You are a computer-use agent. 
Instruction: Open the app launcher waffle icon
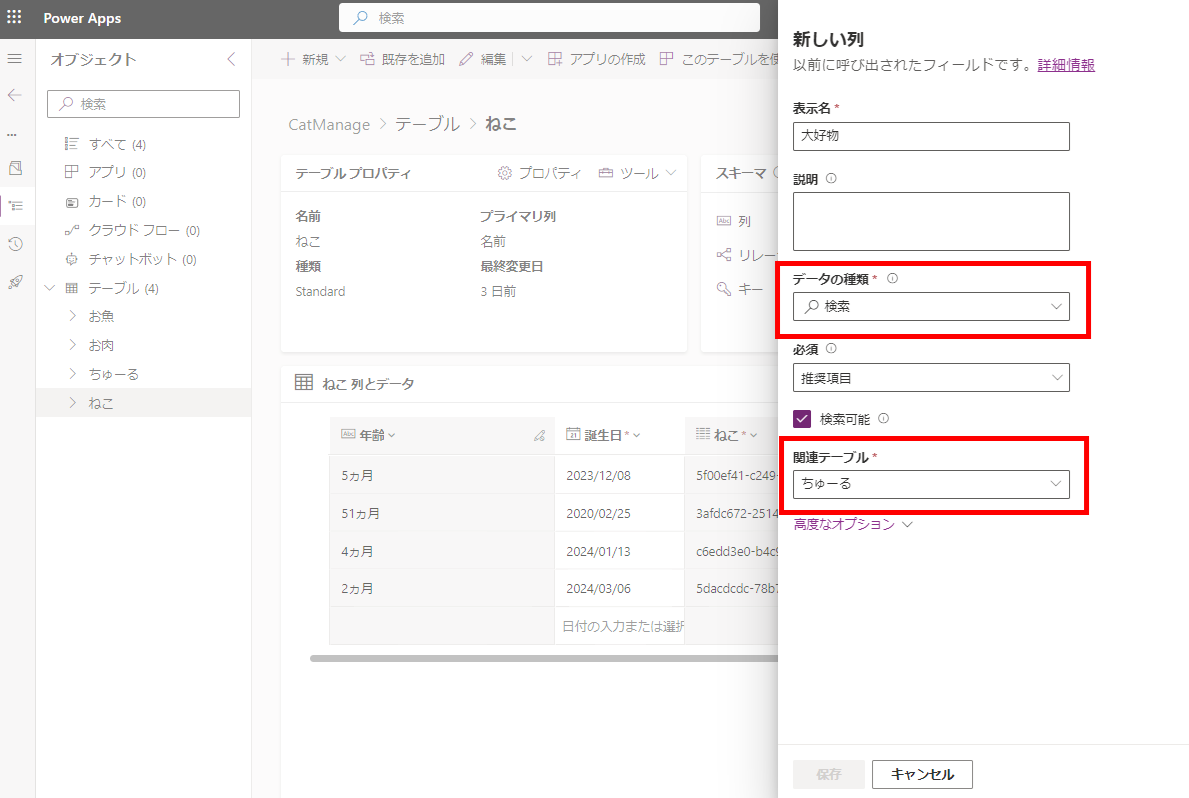[14, 17]
